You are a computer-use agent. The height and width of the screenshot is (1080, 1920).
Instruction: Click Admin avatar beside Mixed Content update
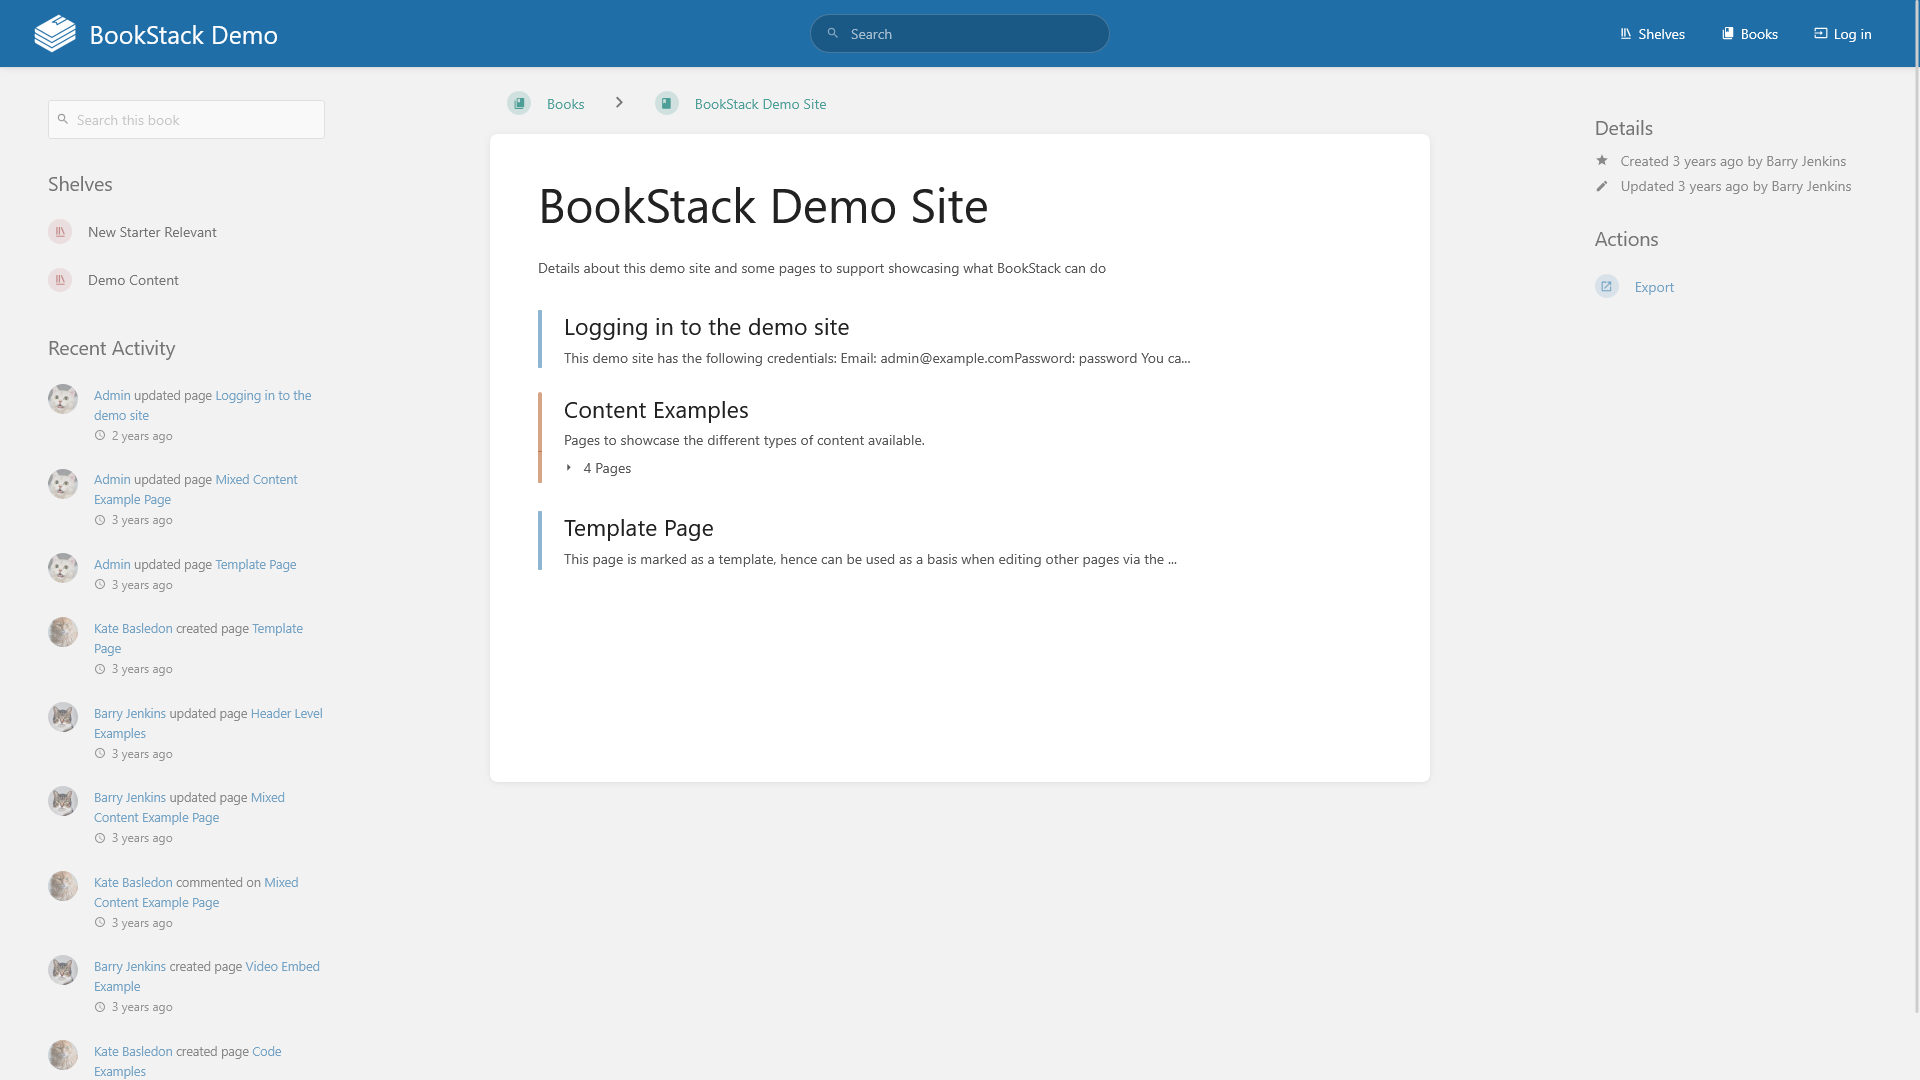coord(63,484)
